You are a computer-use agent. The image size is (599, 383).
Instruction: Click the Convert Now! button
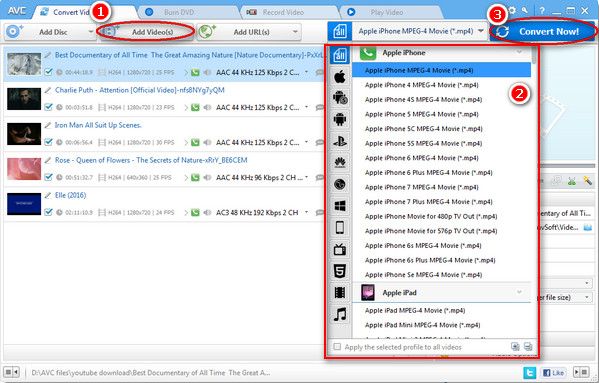pos(542,31)
